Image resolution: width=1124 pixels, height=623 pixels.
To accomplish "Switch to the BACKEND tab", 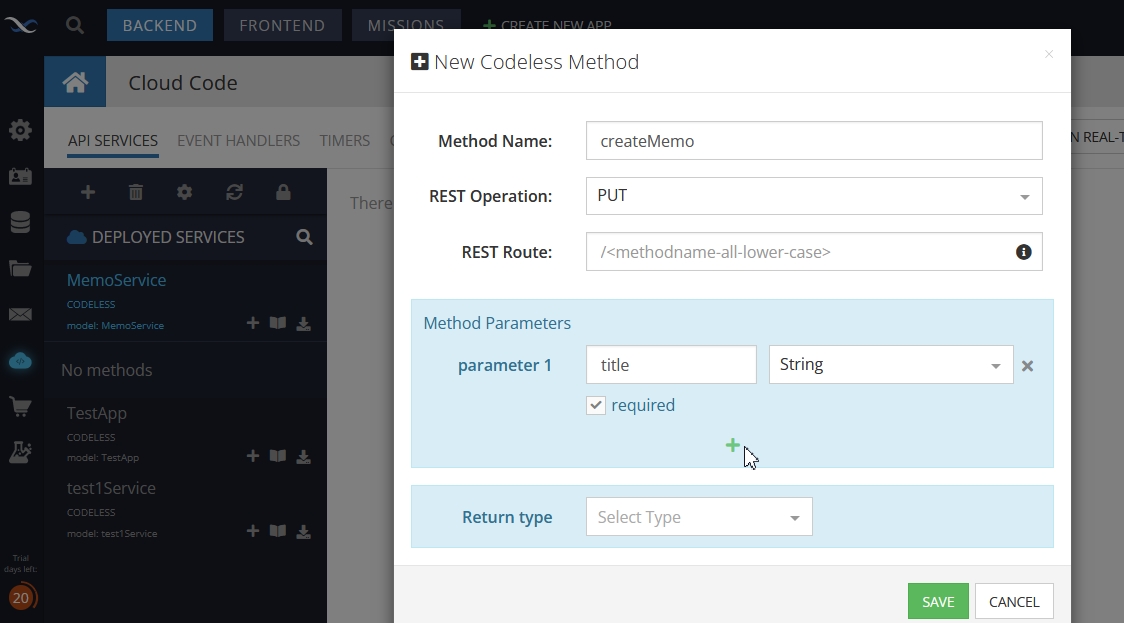I will coord(160,25).
